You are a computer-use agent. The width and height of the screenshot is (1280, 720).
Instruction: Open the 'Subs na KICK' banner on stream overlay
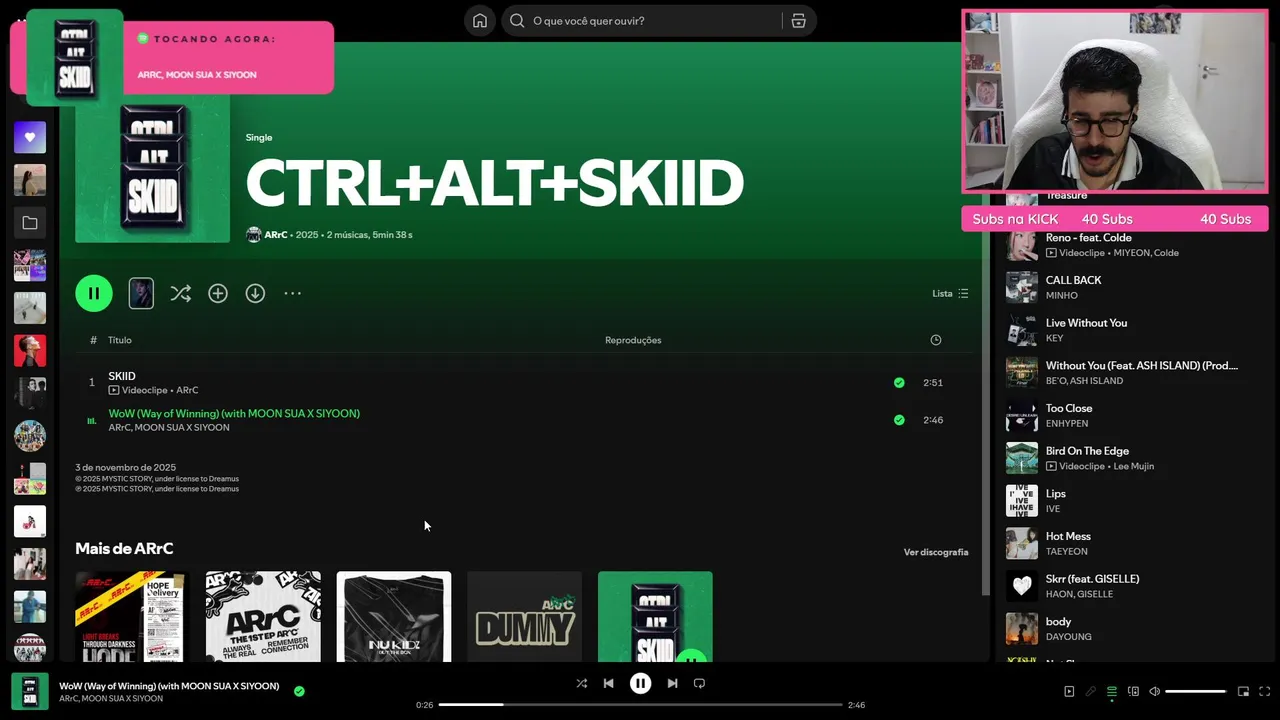(x=1115, y=219)
